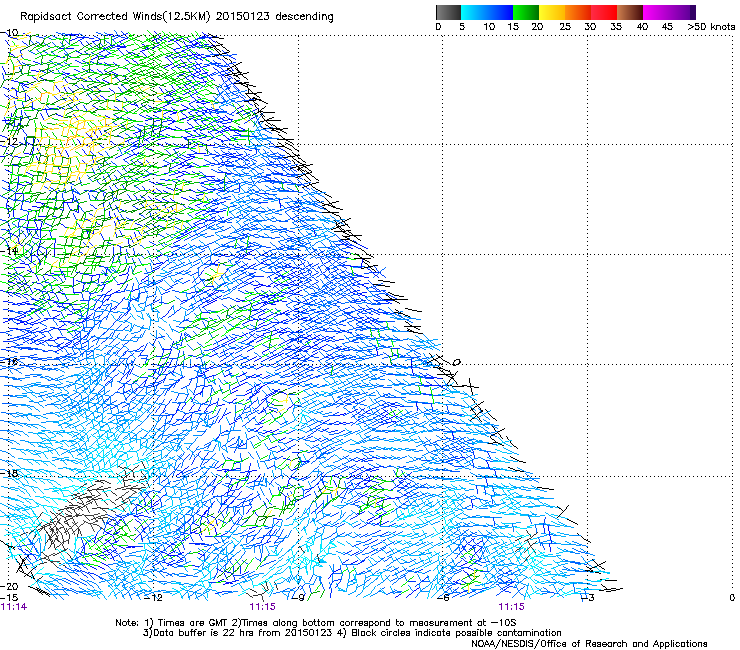Click the '-3' longitude label on the bottom axis
The image size is (740, 650).
click(588, 598)
